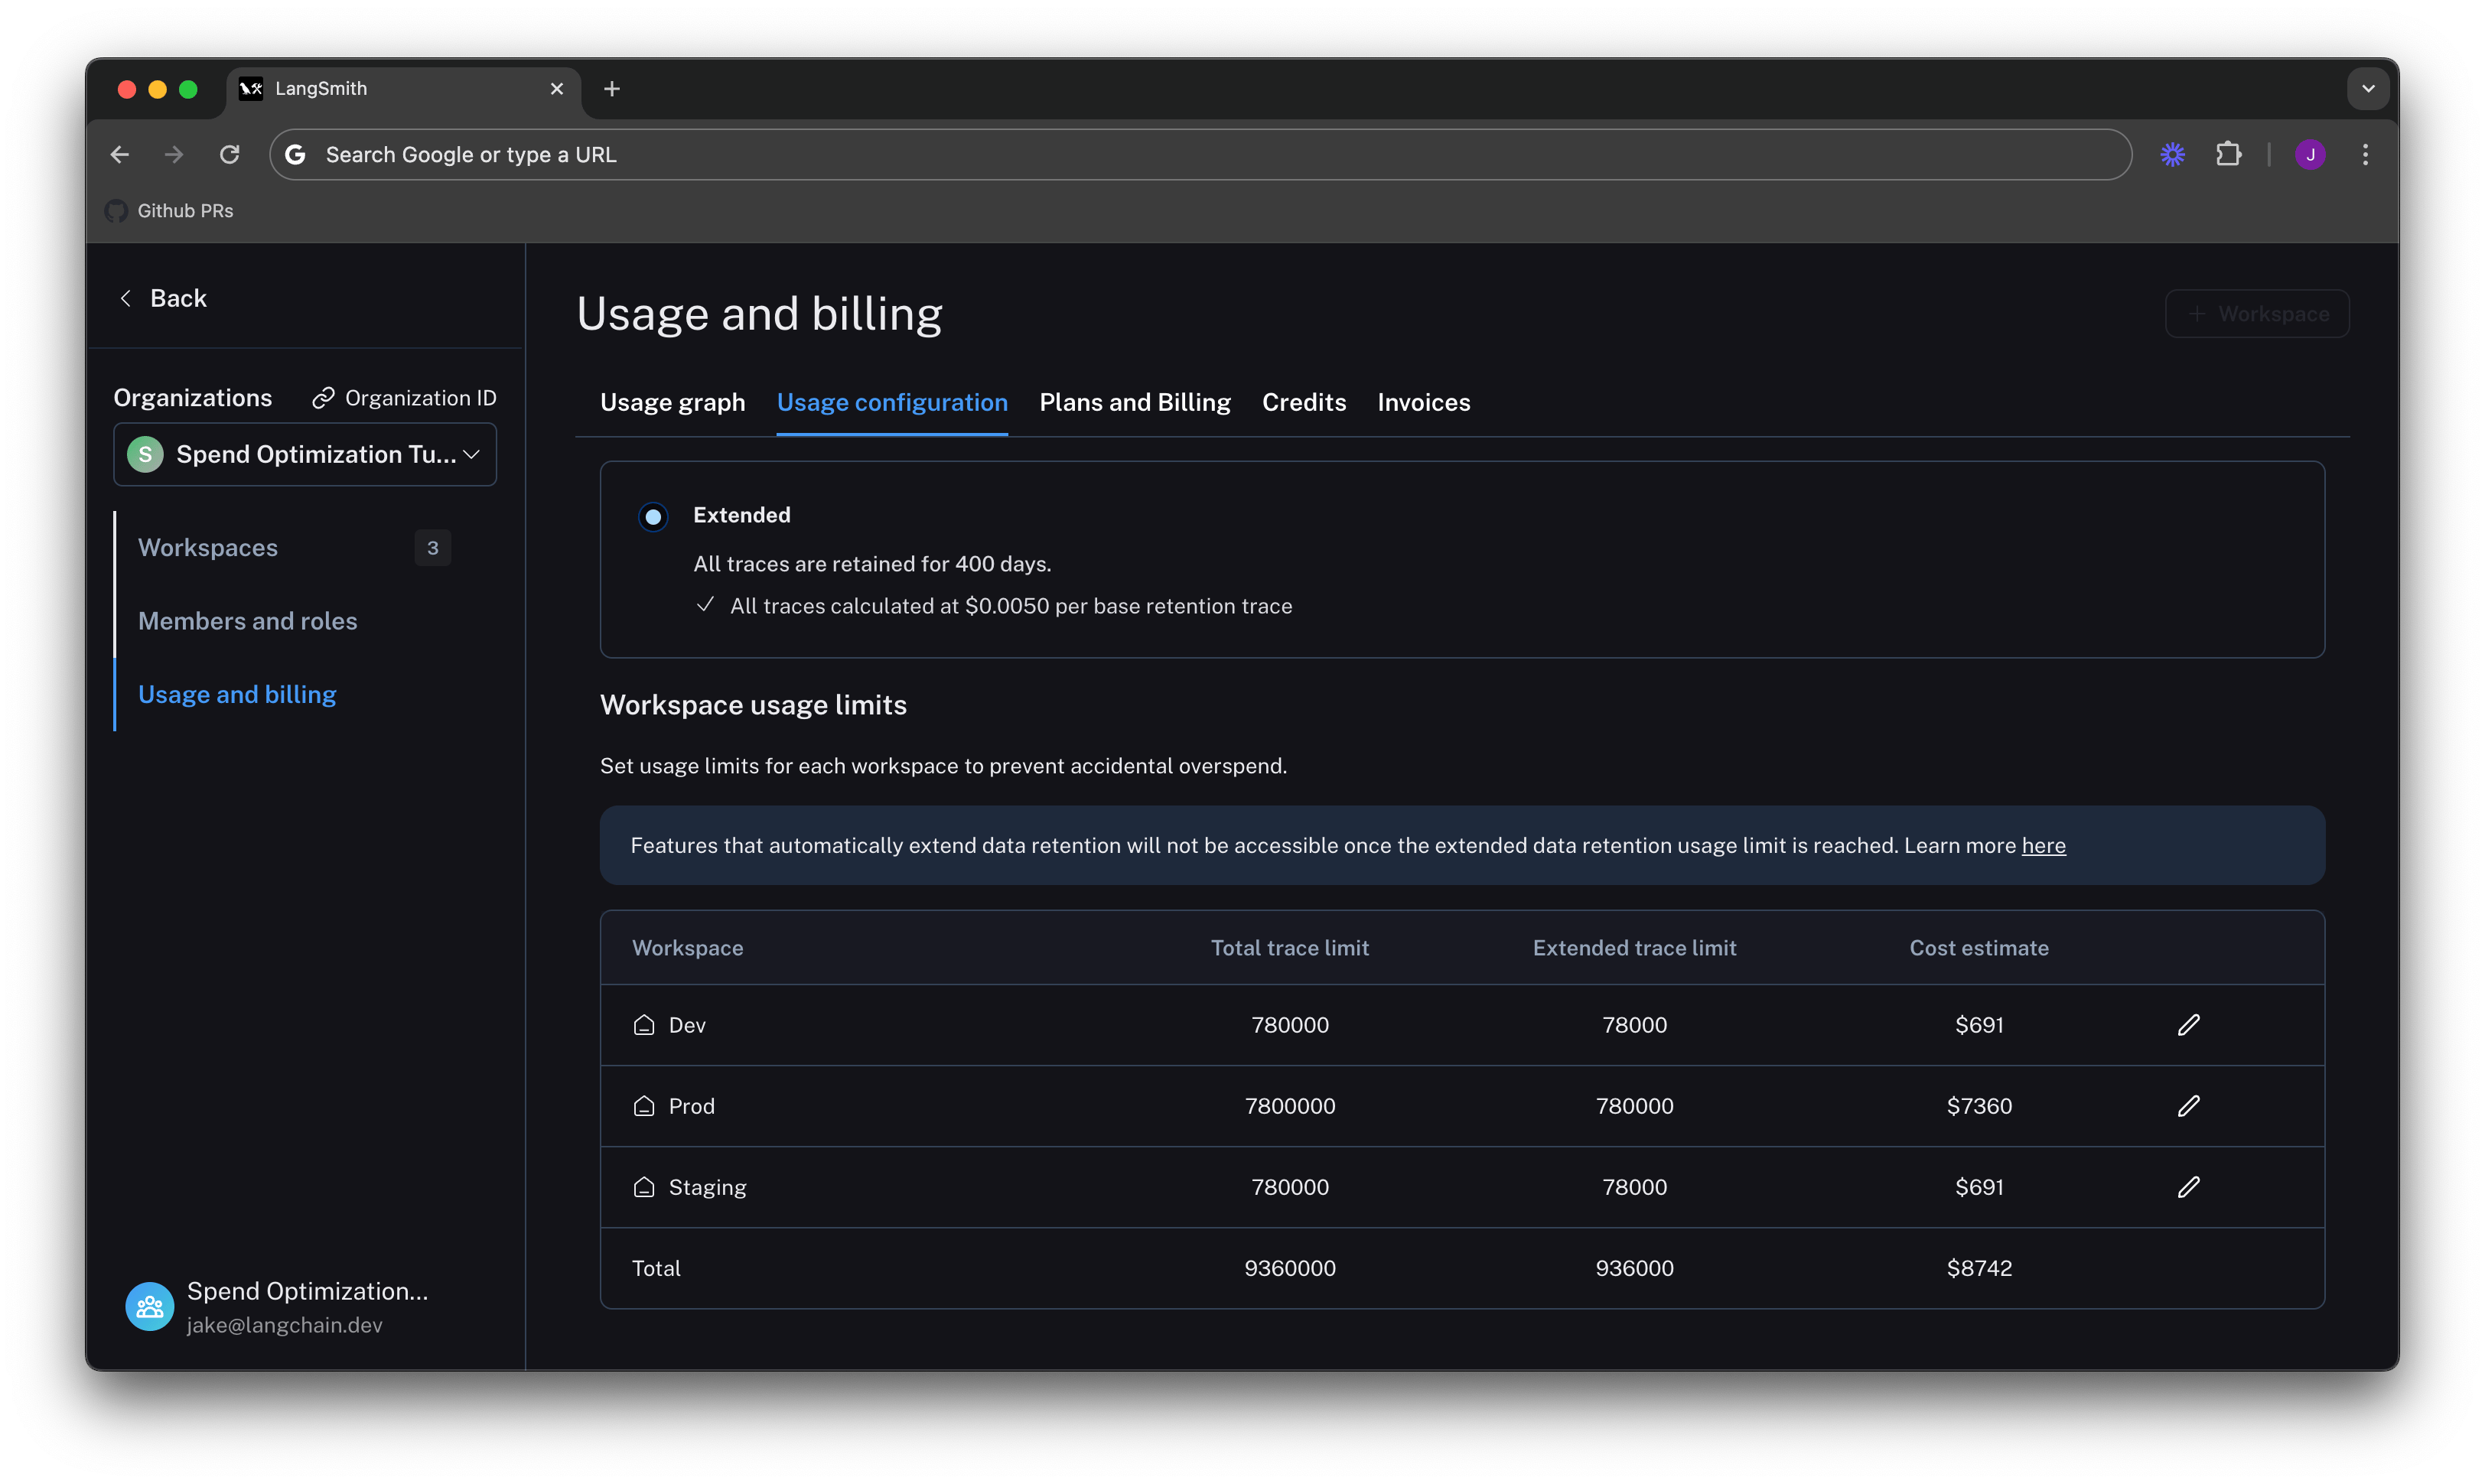
Task: Click the Staging workspace name
Action: (707, 1187)
